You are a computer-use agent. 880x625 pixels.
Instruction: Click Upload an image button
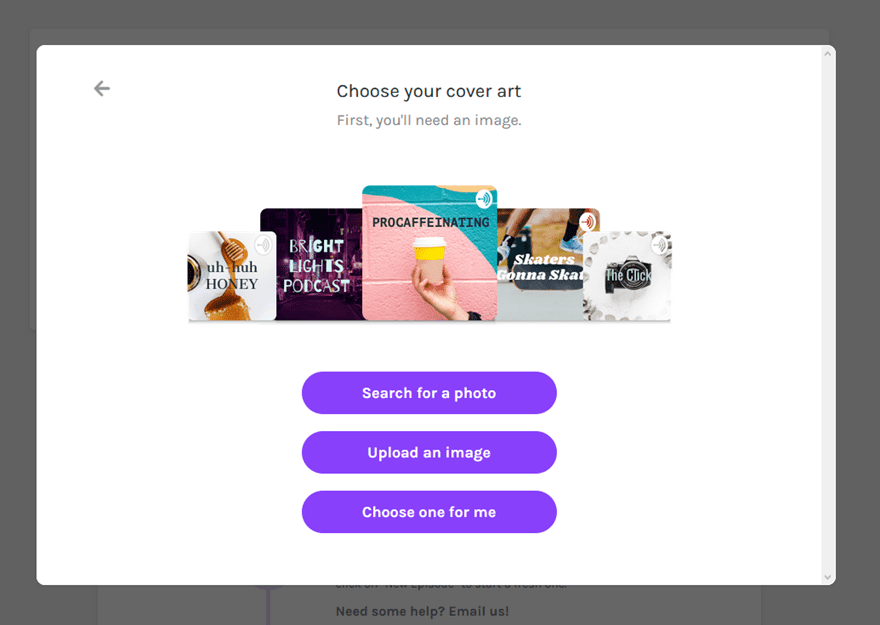pyautogui.click(x=429, y=453)
